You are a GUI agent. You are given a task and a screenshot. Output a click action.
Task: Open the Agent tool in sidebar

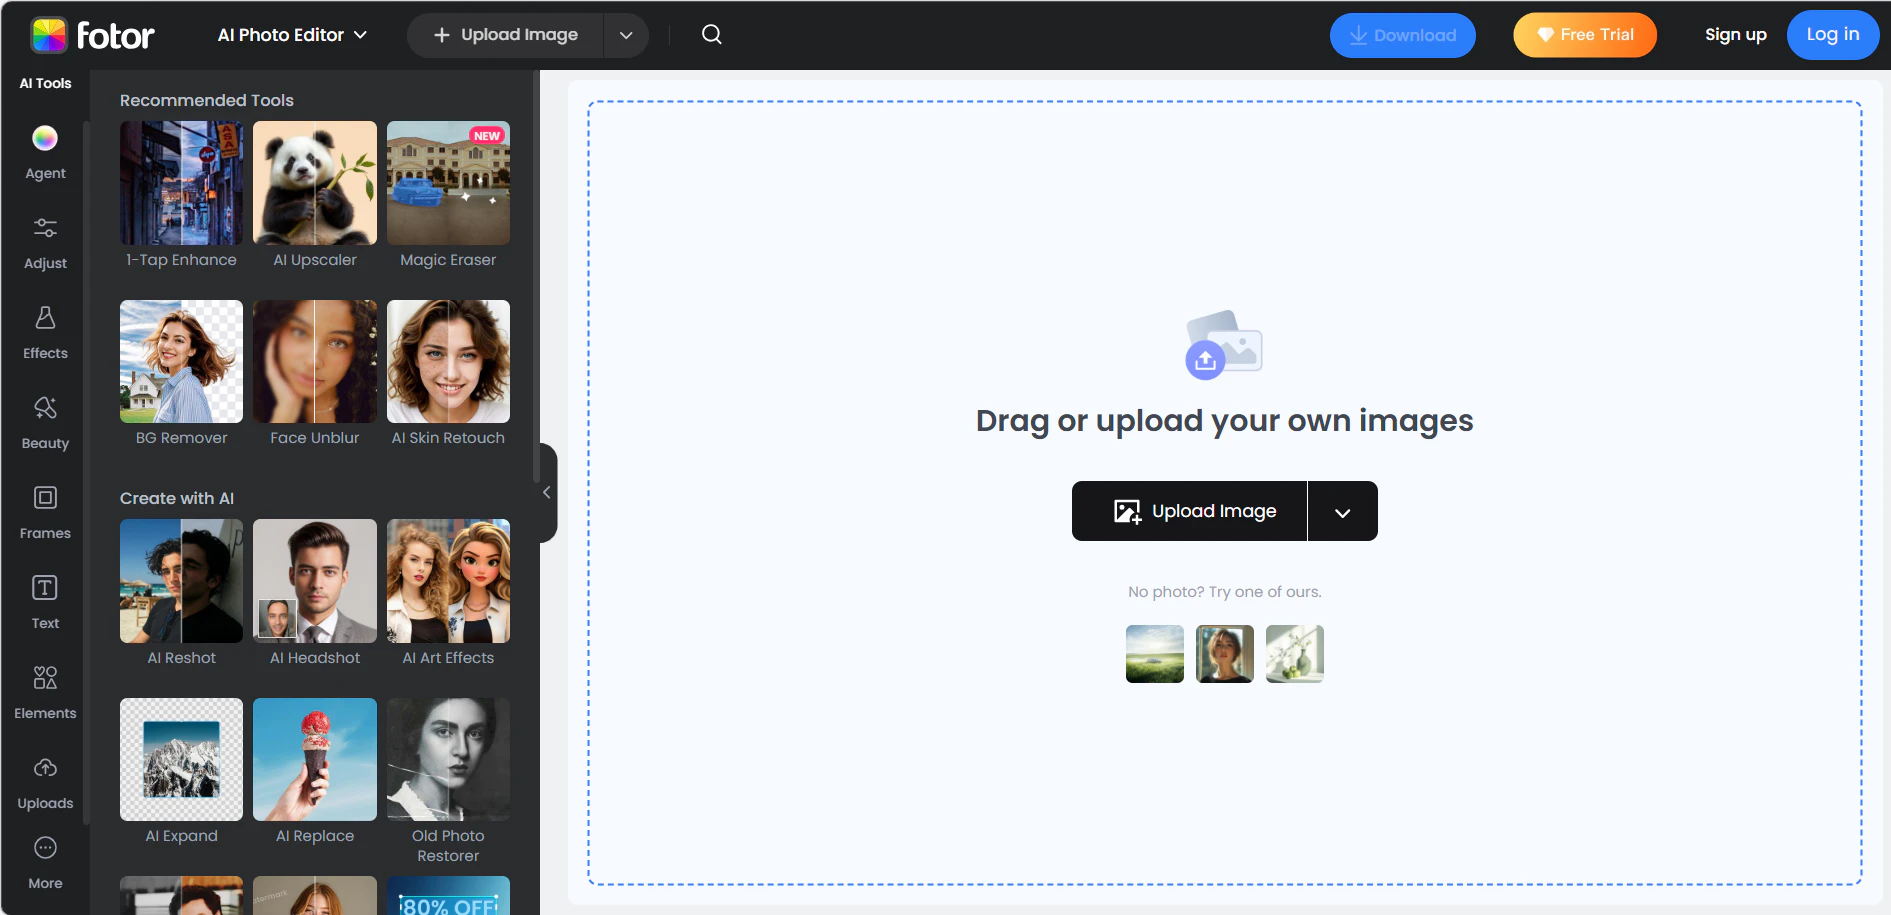pyautogui.click(x=45, y=139)
